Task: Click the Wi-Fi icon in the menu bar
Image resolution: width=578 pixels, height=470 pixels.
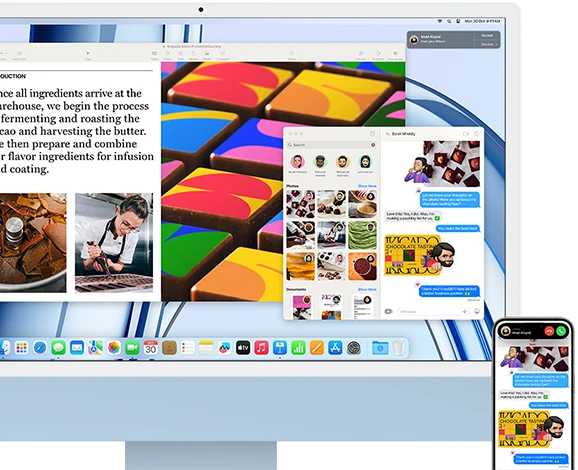Action: coord(440,21)
